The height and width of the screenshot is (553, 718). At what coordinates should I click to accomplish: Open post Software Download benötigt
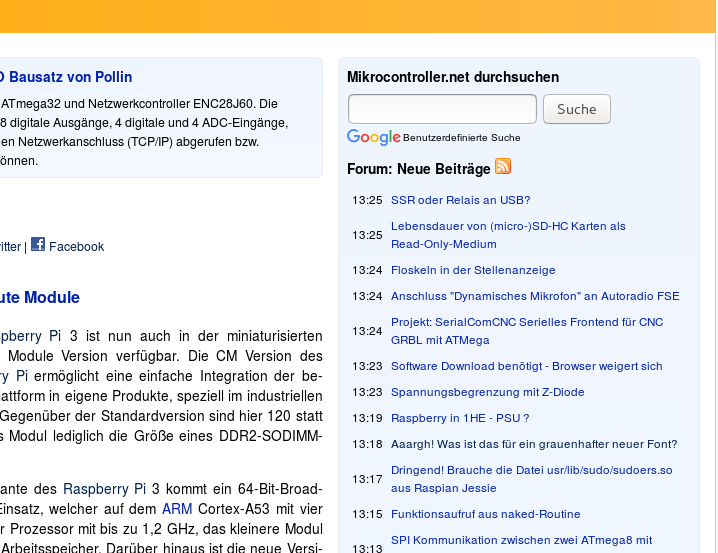527,366
